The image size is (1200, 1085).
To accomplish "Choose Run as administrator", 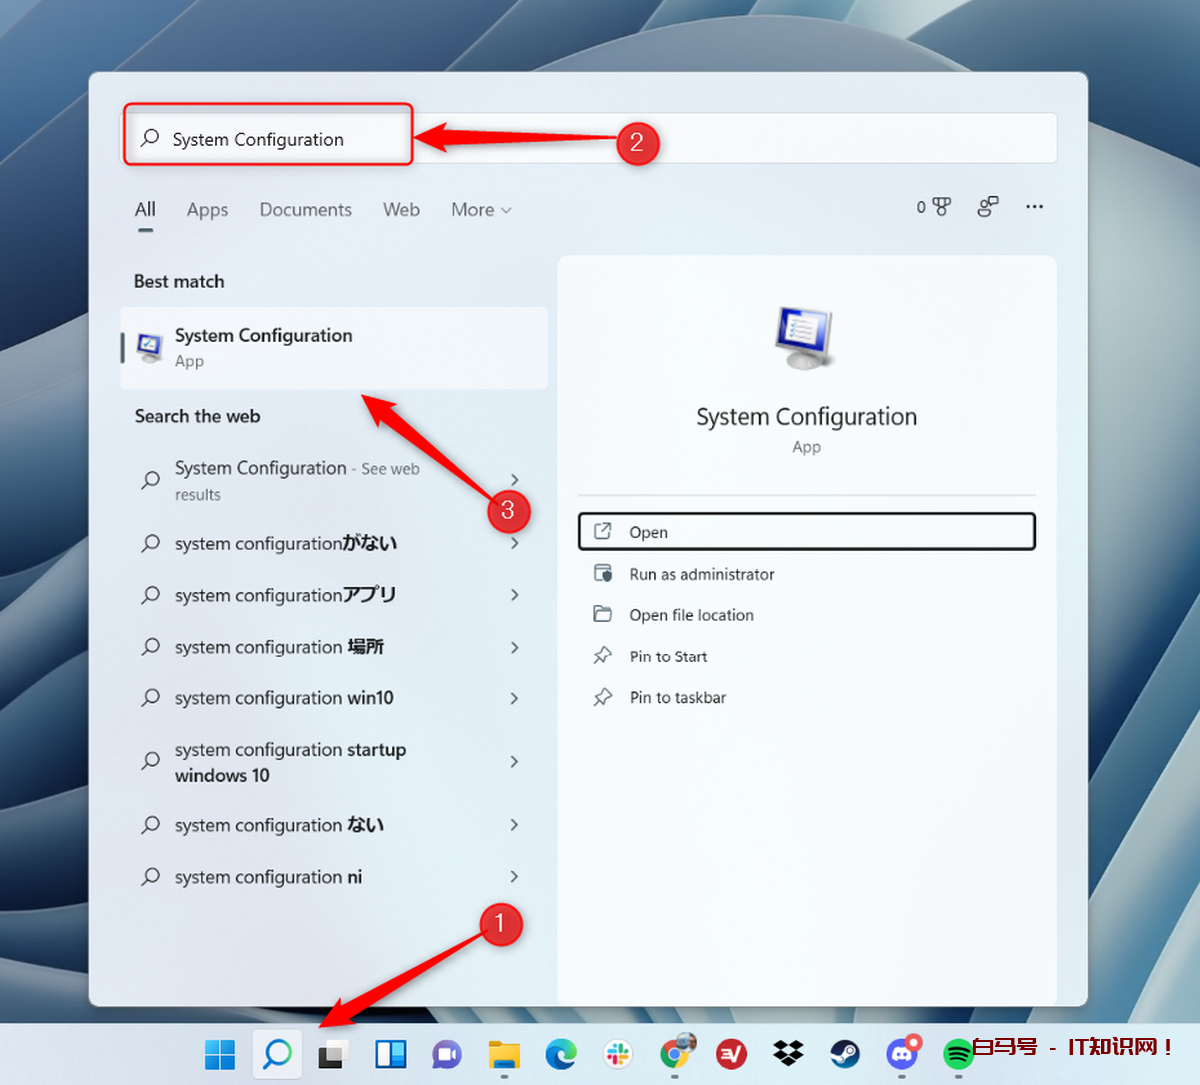I will pos(701,574).
